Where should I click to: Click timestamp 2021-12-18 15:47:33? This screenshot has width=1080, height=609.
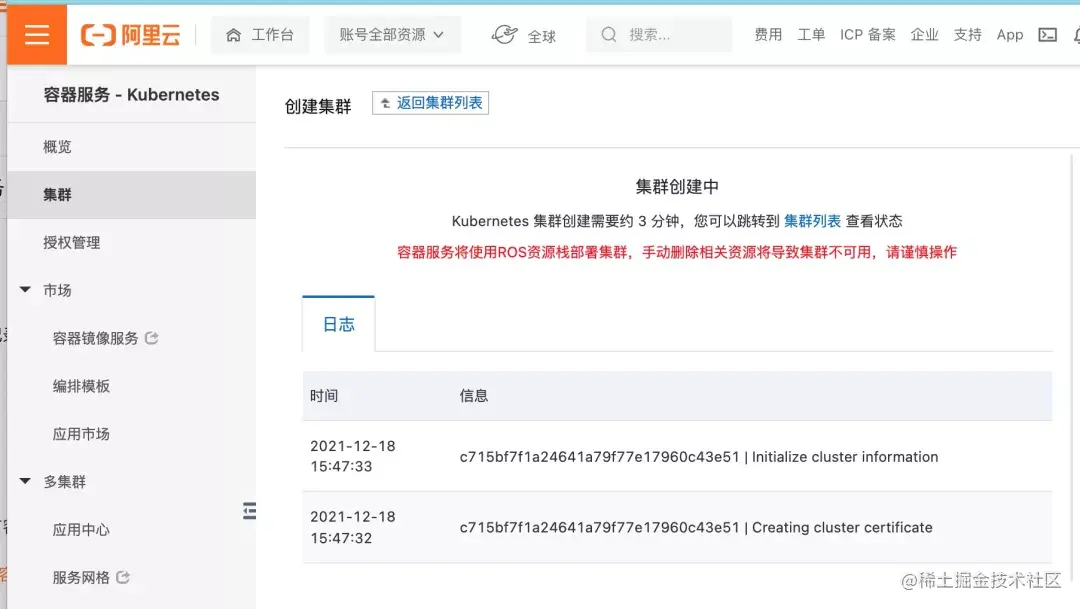(353, 456)
